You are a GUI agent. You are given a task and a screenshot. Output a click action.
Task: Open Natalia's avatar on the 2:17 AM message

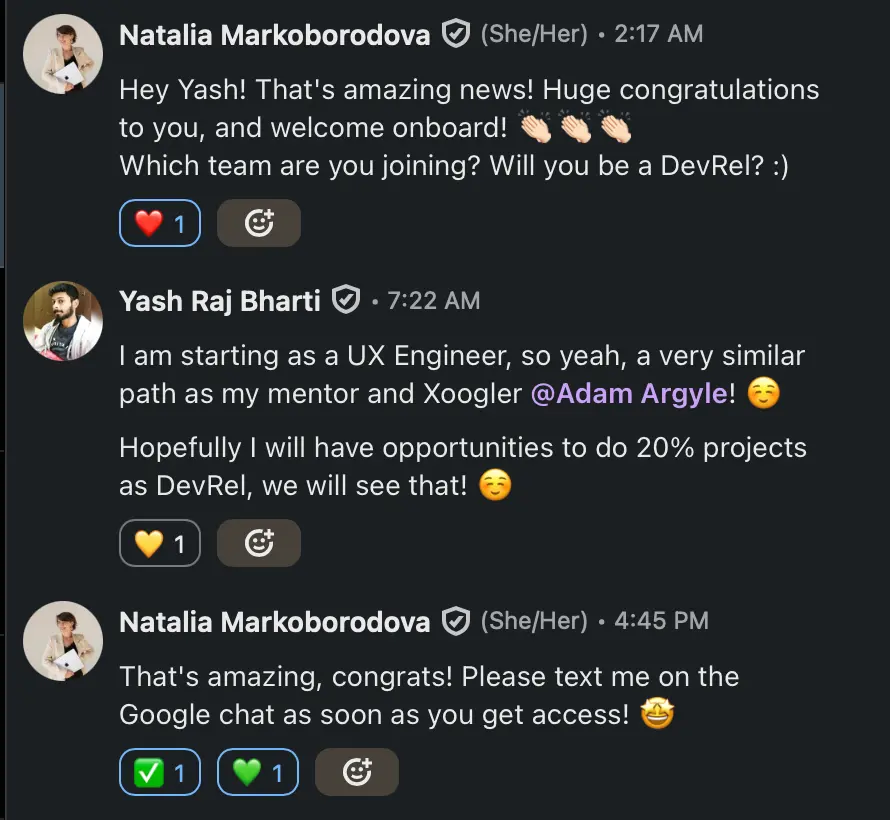[x=63, y=55]
